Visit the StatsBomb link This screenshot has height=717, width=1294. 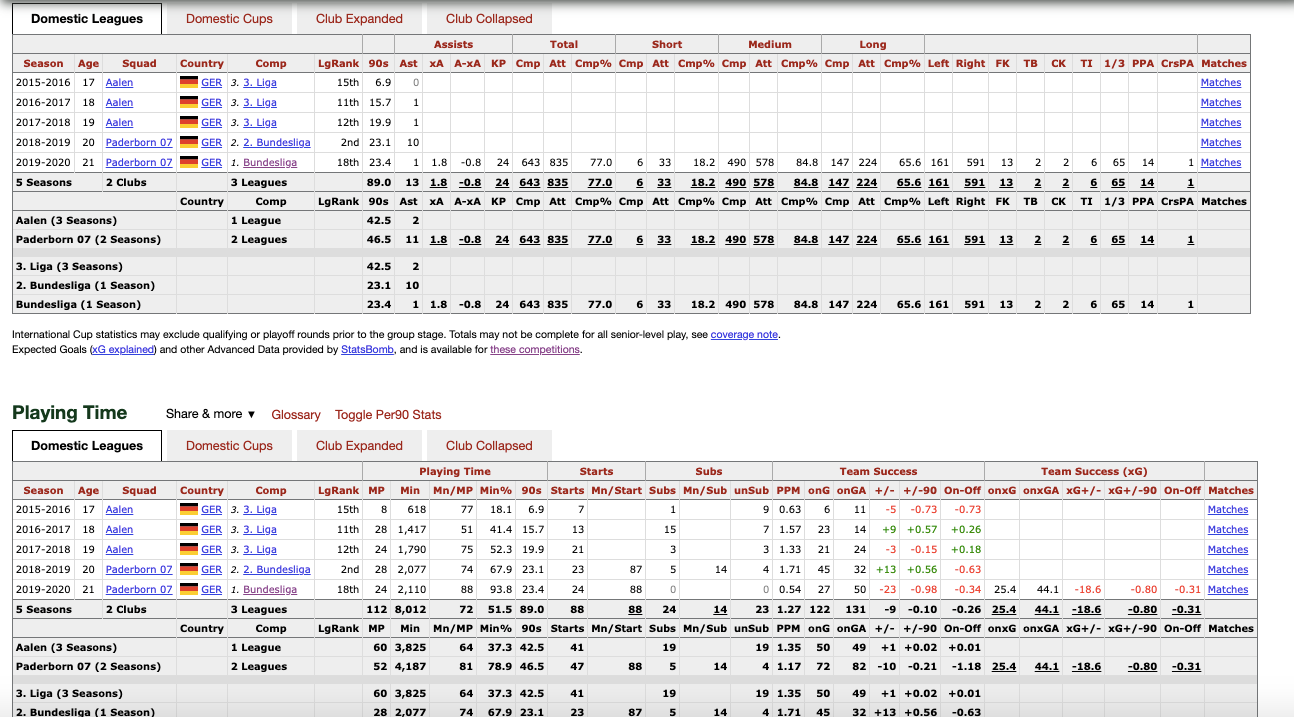367,350
